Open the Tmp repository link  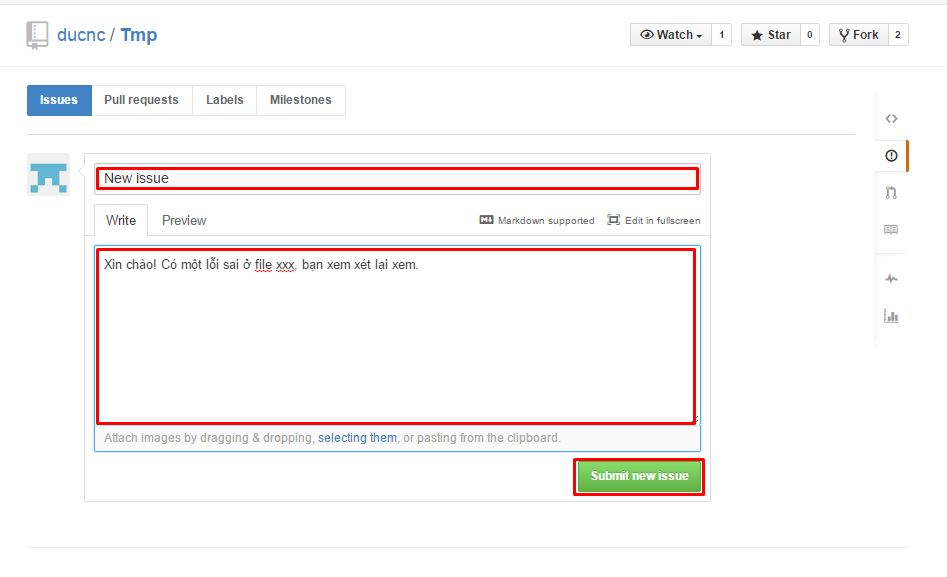coord(139,35)
